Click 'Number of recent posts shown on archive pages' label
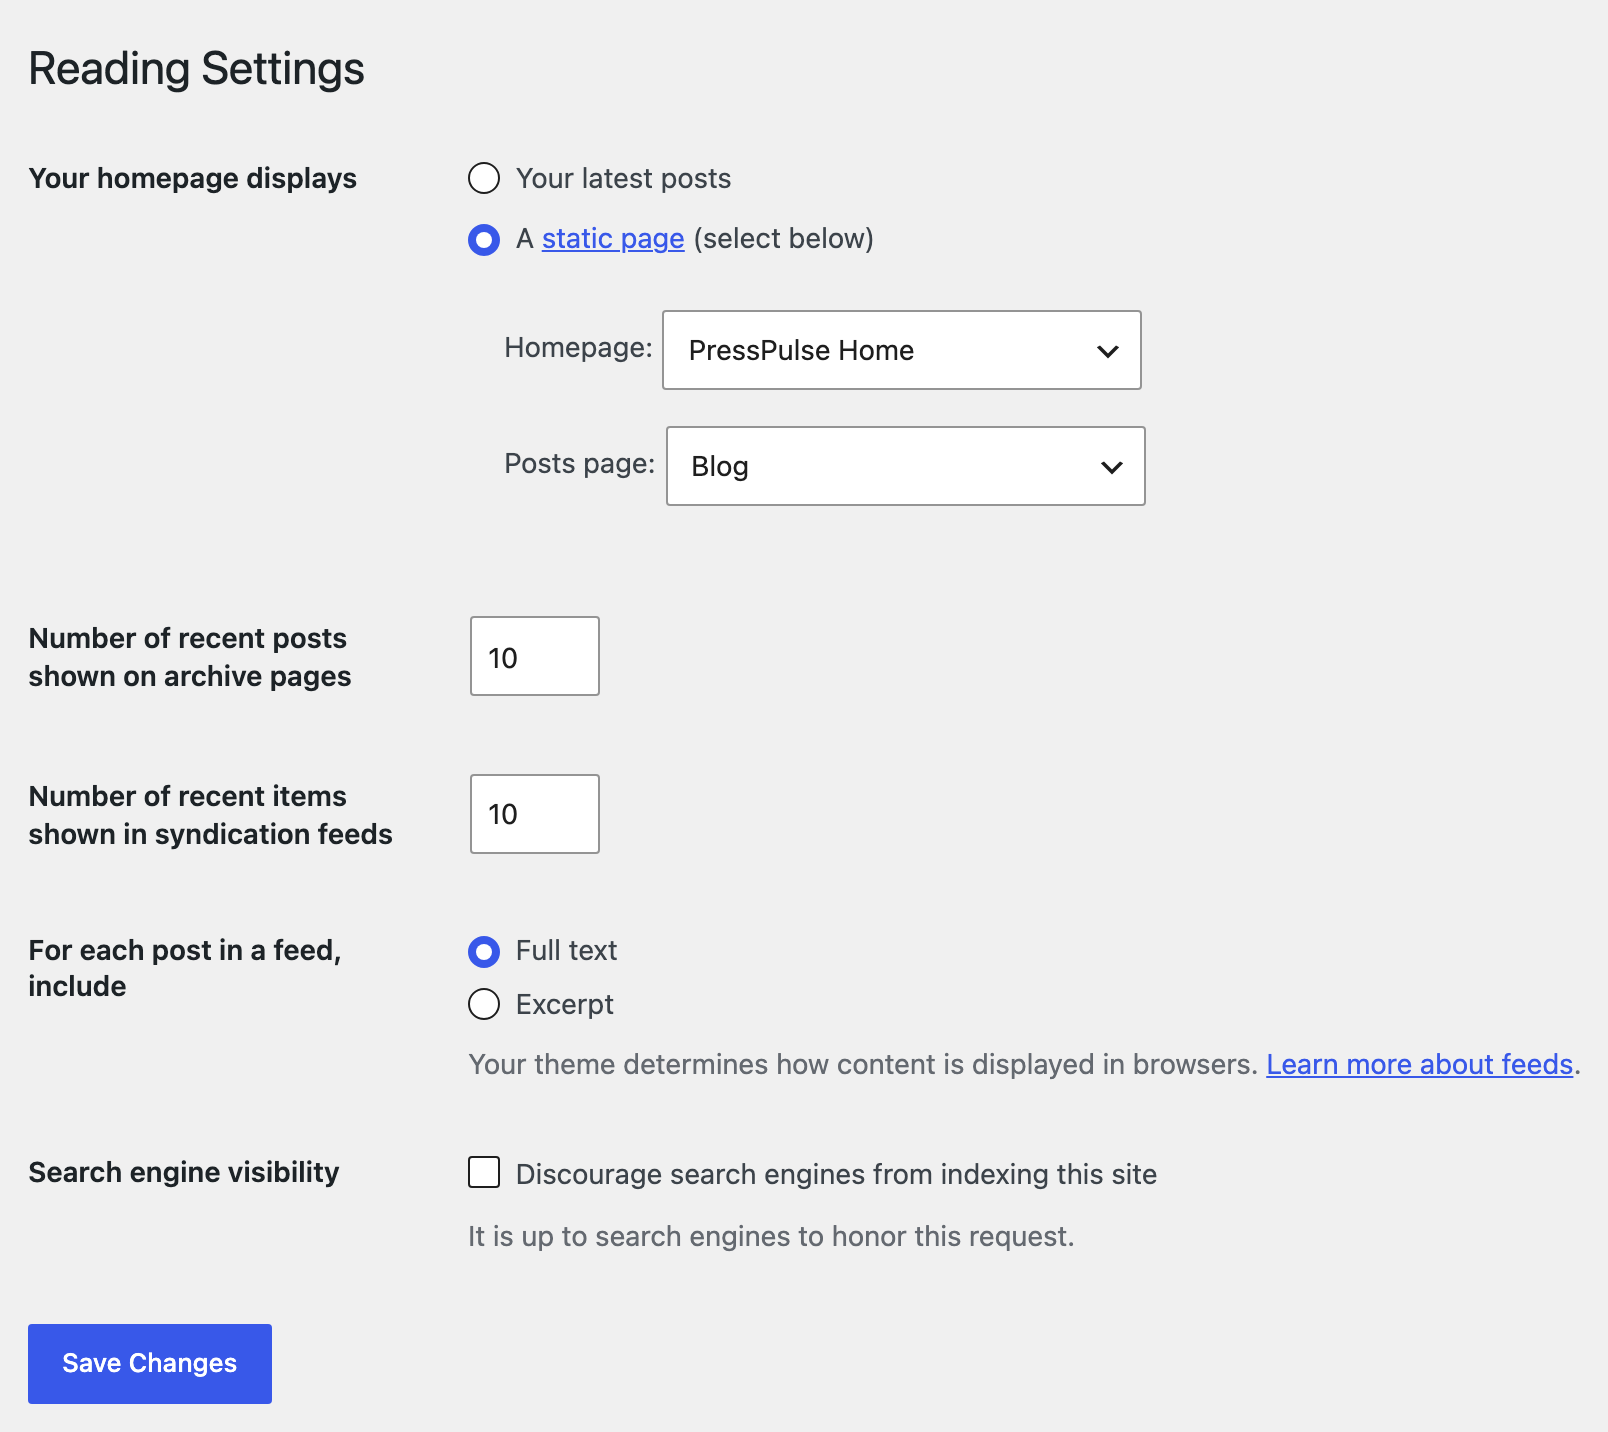1608x1432 pixels. pos(190,657)
